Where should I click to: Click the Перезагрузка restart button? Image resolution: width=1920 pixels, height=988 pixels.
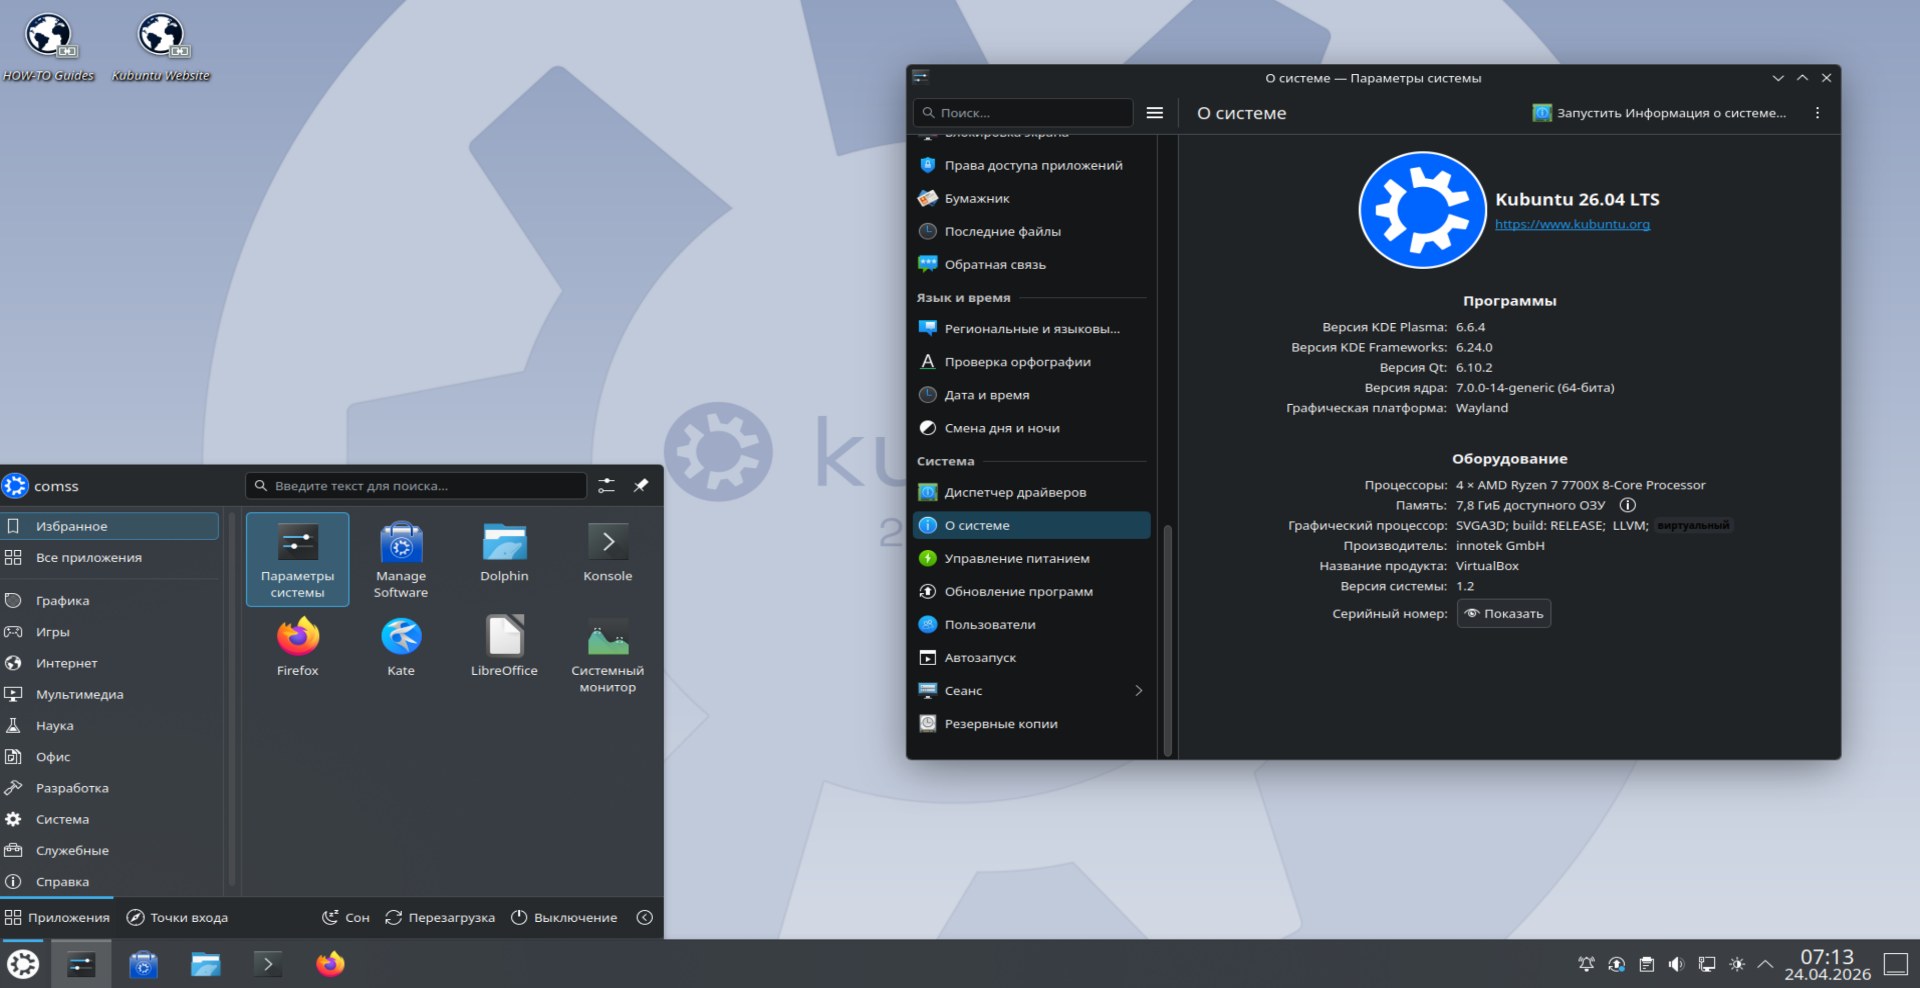[x=440, y=918]
